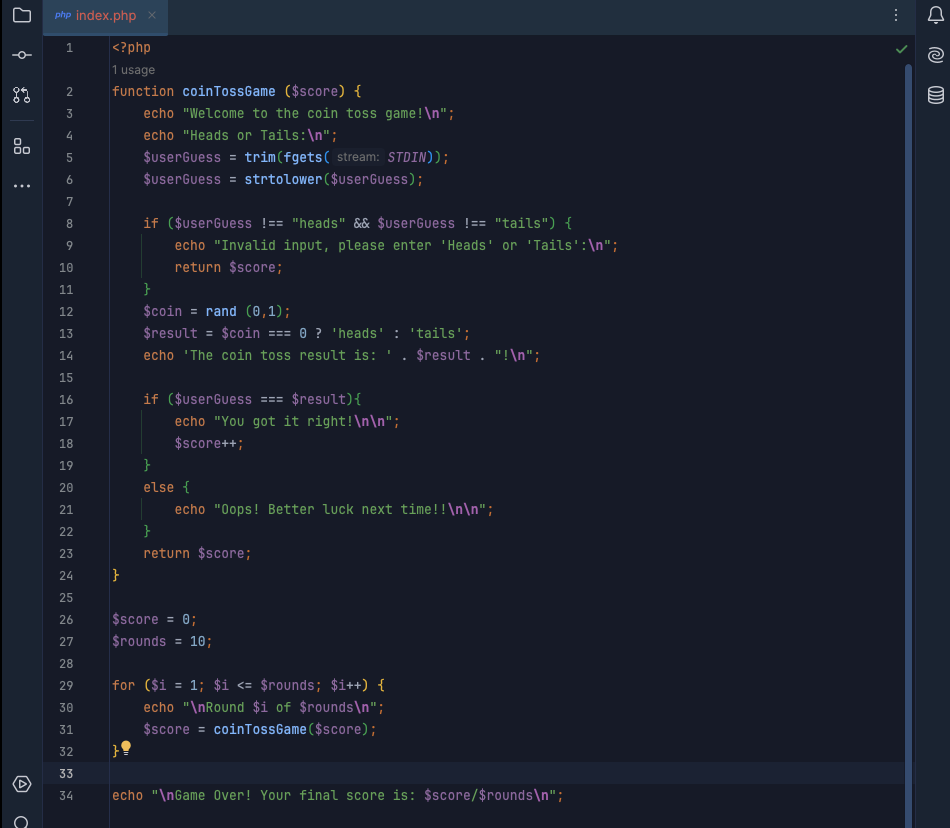Click the 'function' keyword on line 2
This screenshot has height=828, width=950.
tap(143, 91)
